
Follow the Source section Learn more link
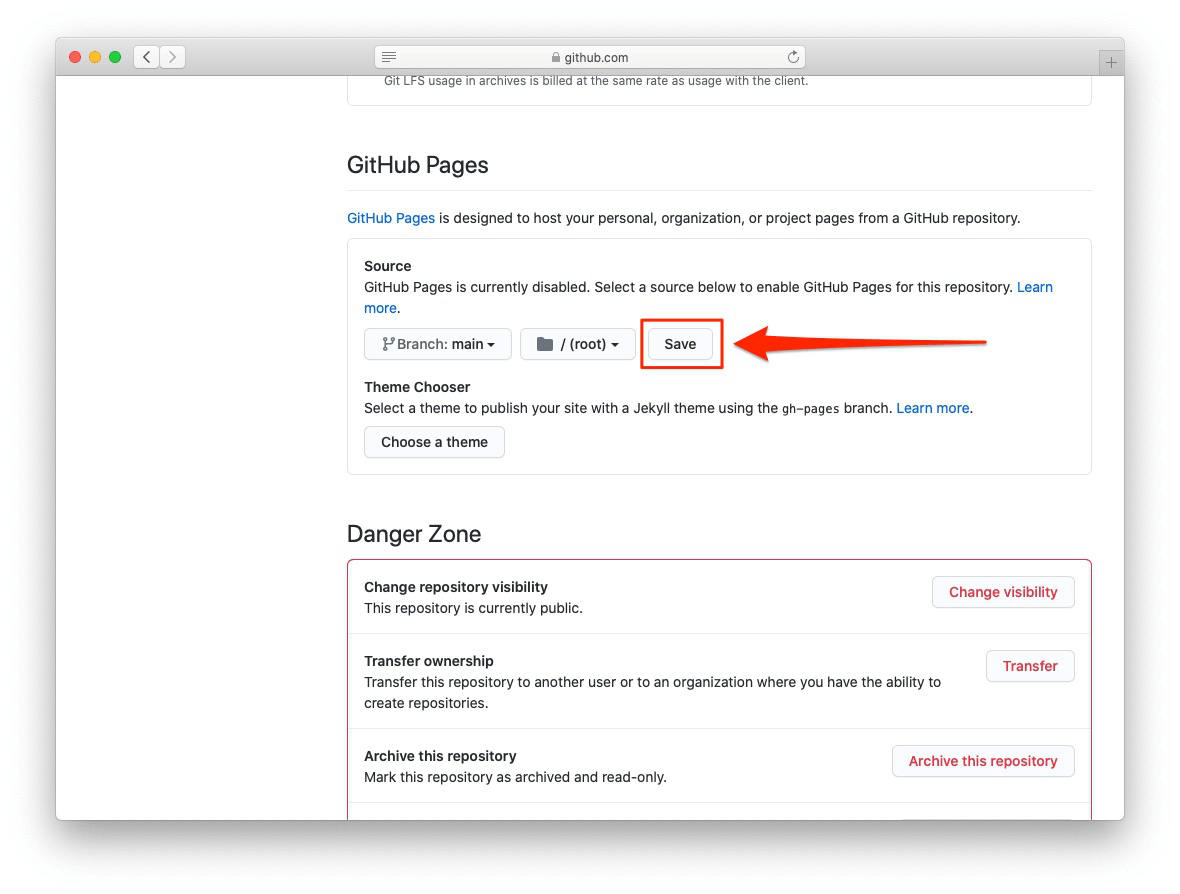coord(1035,287)
